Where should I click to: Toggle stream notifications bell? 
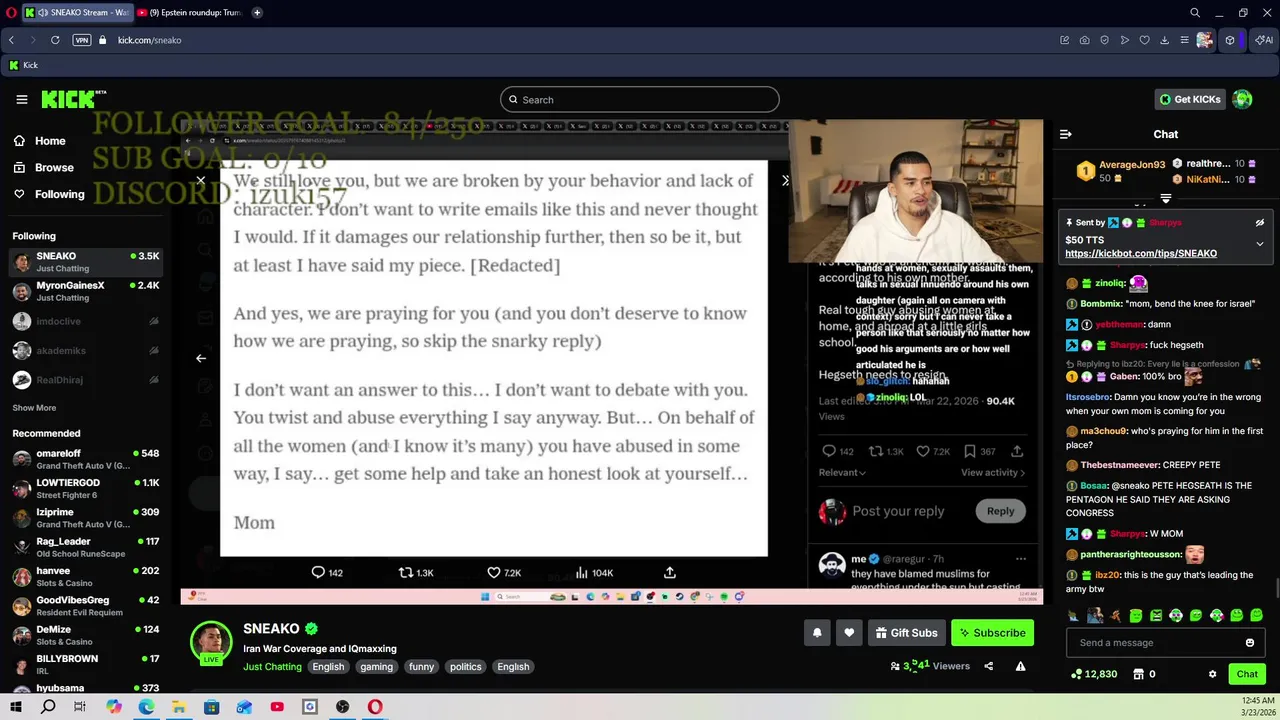click(x=817, y=633)
